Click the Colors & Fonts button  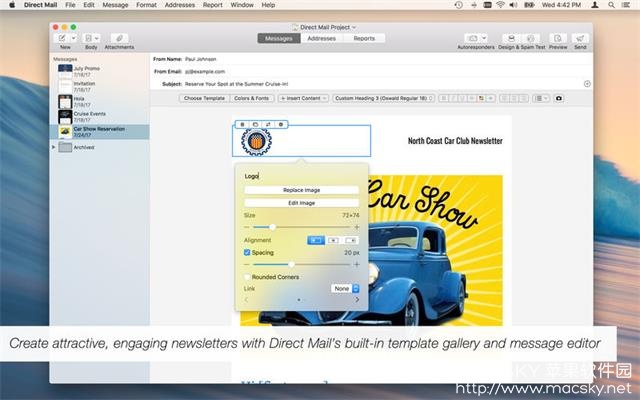coord(252,98)
